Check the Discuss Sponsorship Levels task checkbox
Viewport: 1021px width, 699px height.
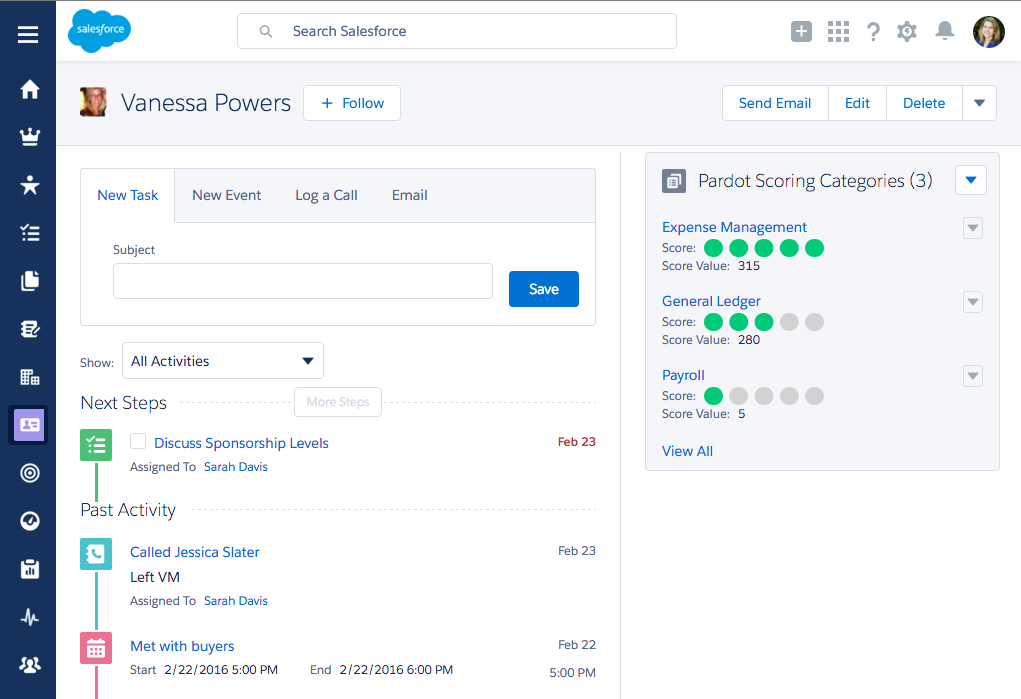tap(137, 441)
